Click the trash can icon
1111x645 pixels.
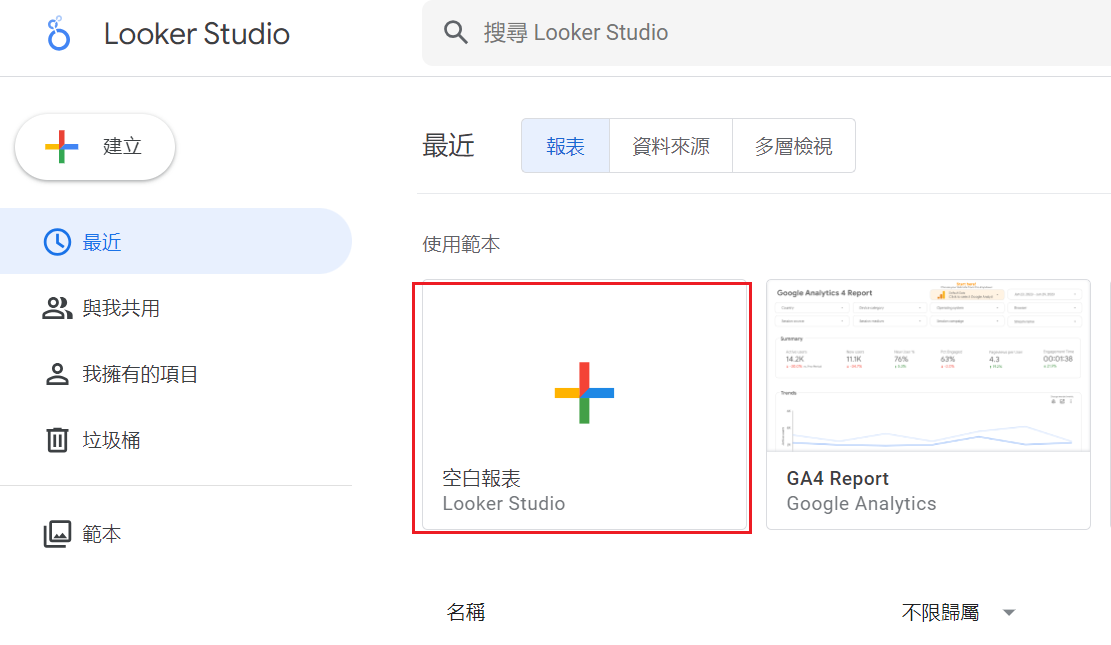pos(57,440)
